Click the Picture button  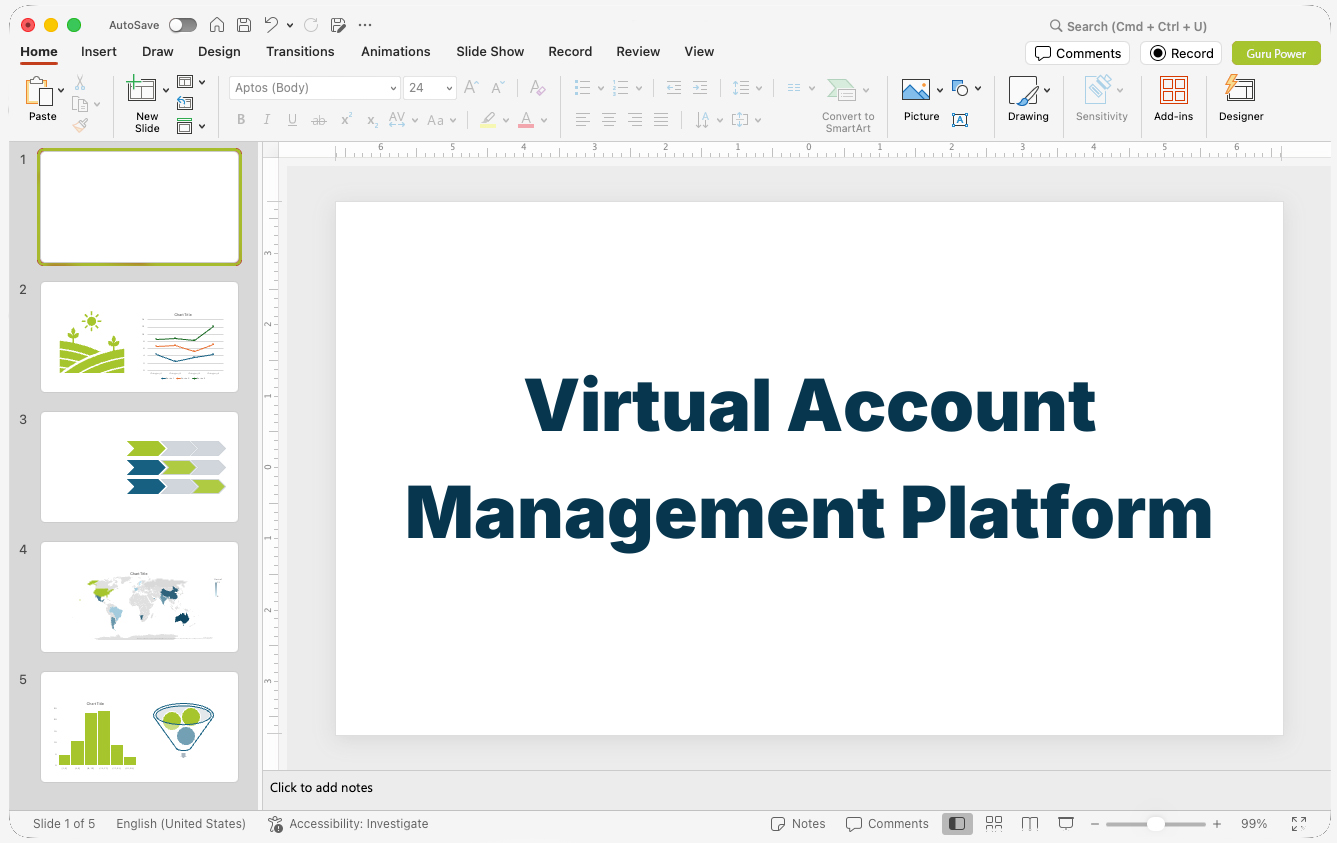pos(921,100)
